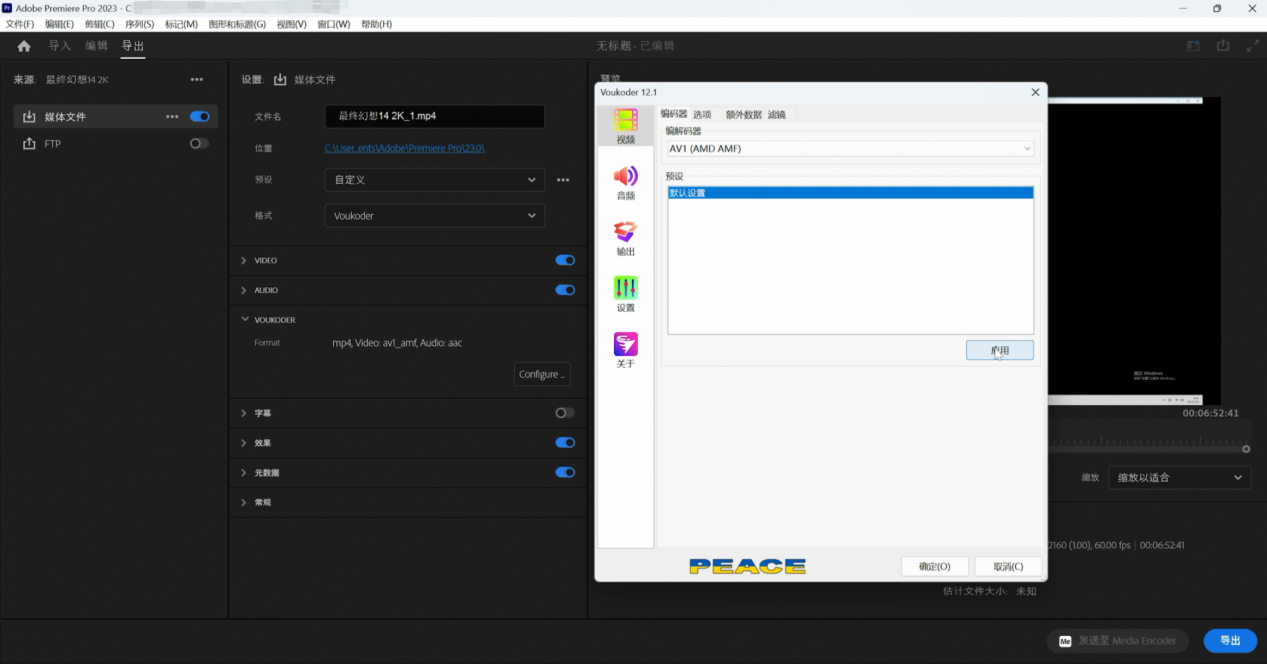This screenshot has height=664, width=1267.
Task: Switch to the 选项 tab in Voukoder
Action: pyautogui.click(x=702, y=115)
